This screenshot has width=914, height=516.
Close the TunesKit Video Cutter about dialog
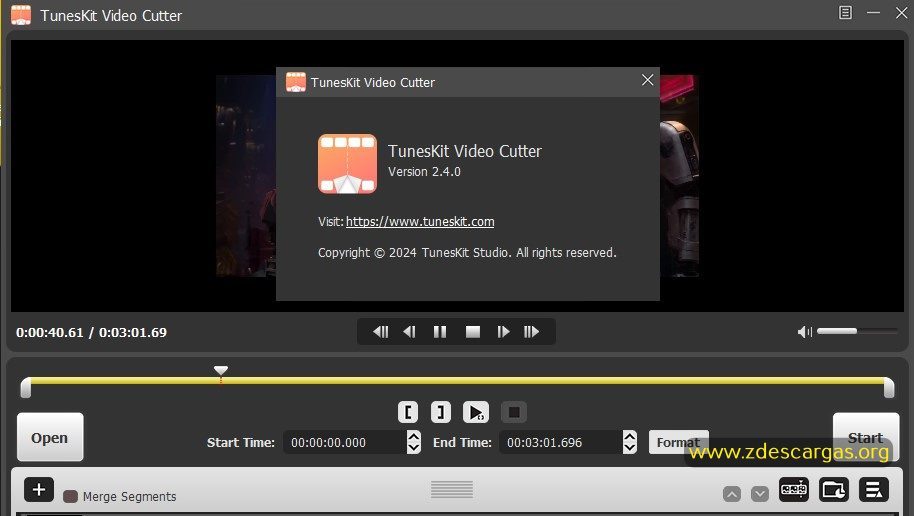647,80
